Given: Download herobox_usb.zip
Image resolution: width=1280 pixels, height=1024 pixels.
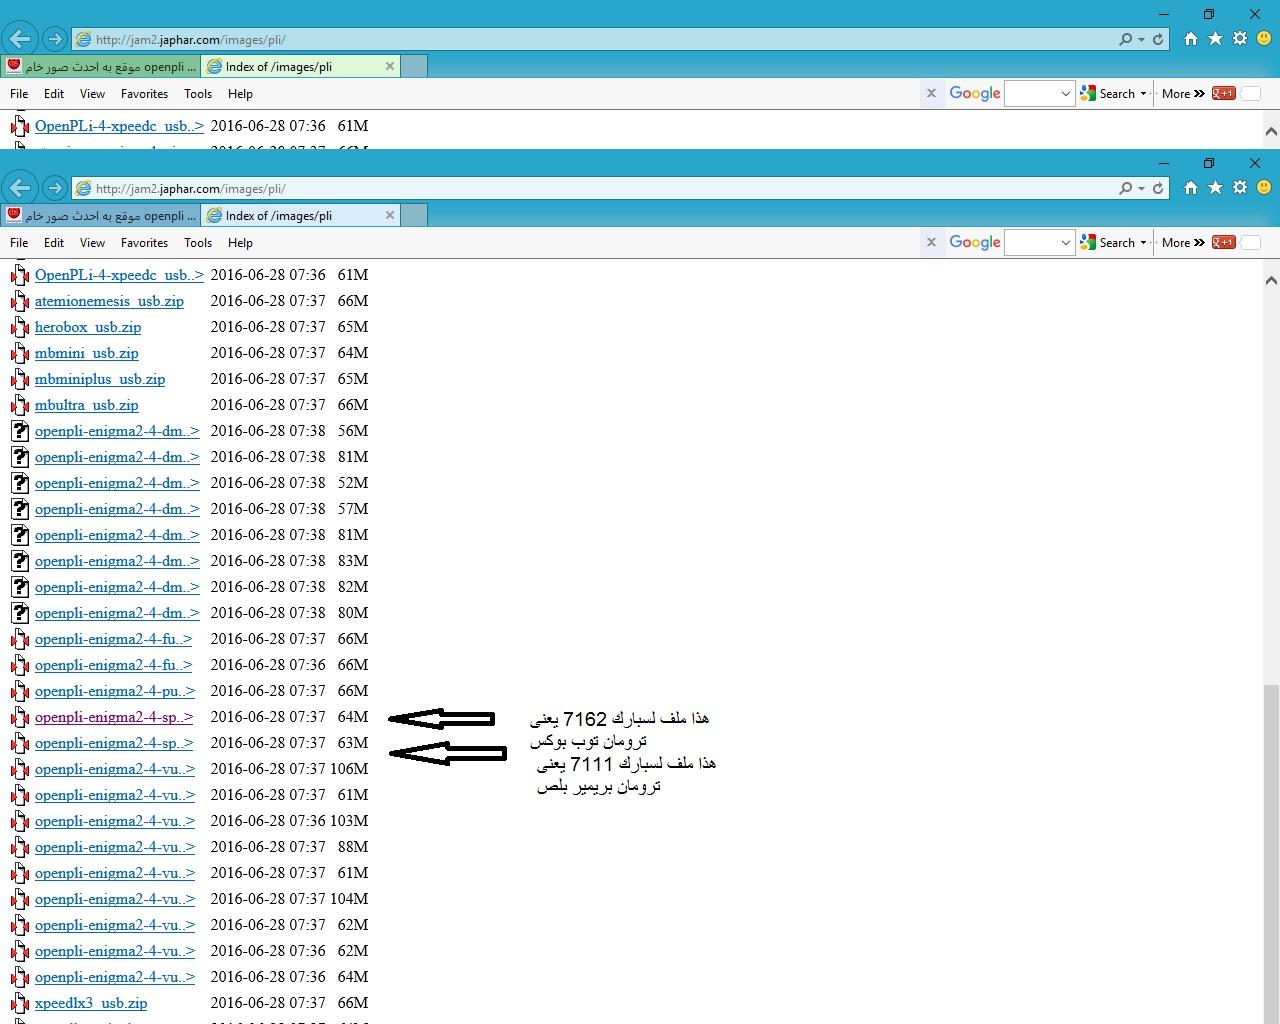Looking at the screenshot, I should pyautogui.click(x=88, y=327).
